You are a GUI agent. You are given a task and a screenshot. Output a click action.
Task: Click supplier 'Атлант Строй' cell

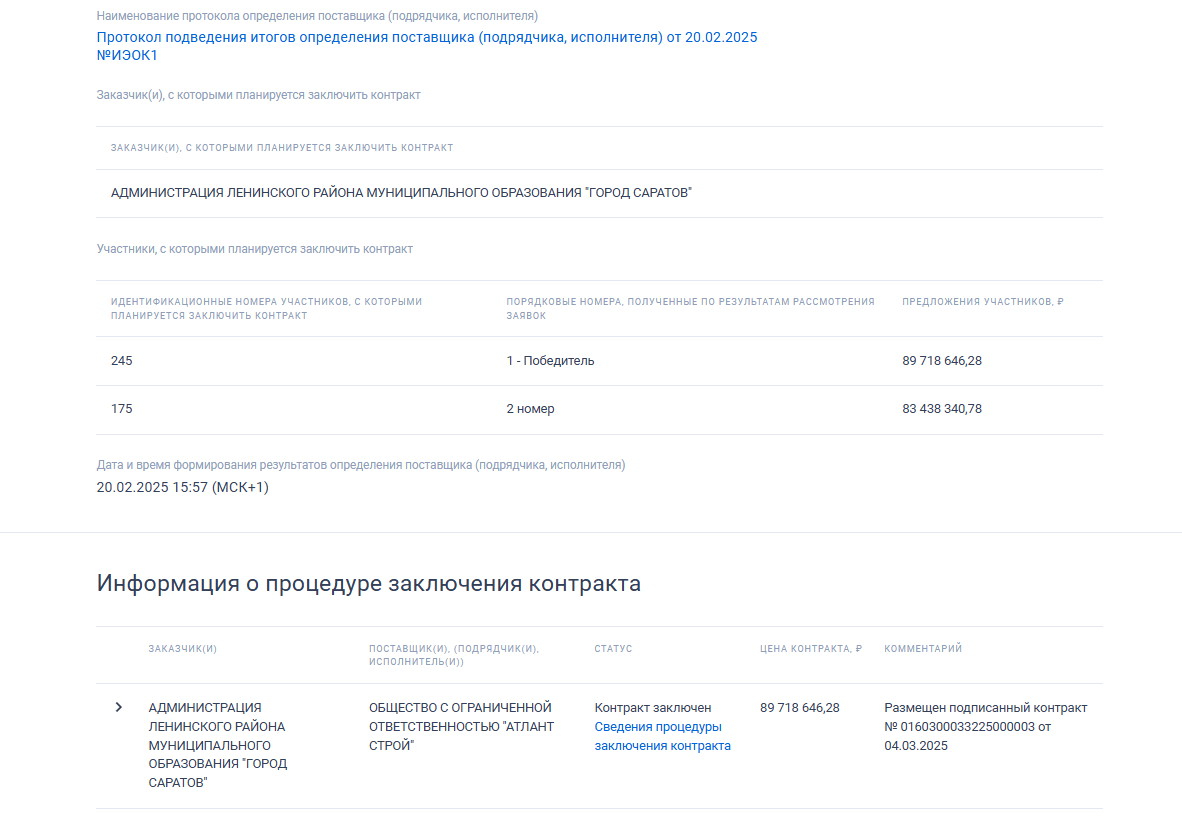(x=460, y=726)
